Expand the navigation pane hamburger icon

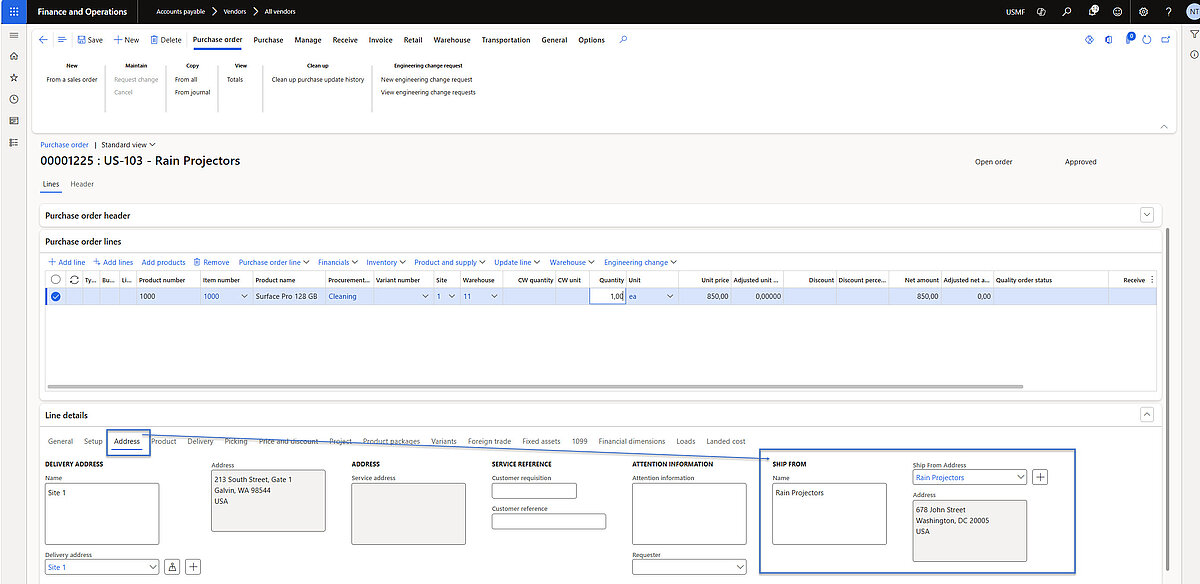[13, 35]
